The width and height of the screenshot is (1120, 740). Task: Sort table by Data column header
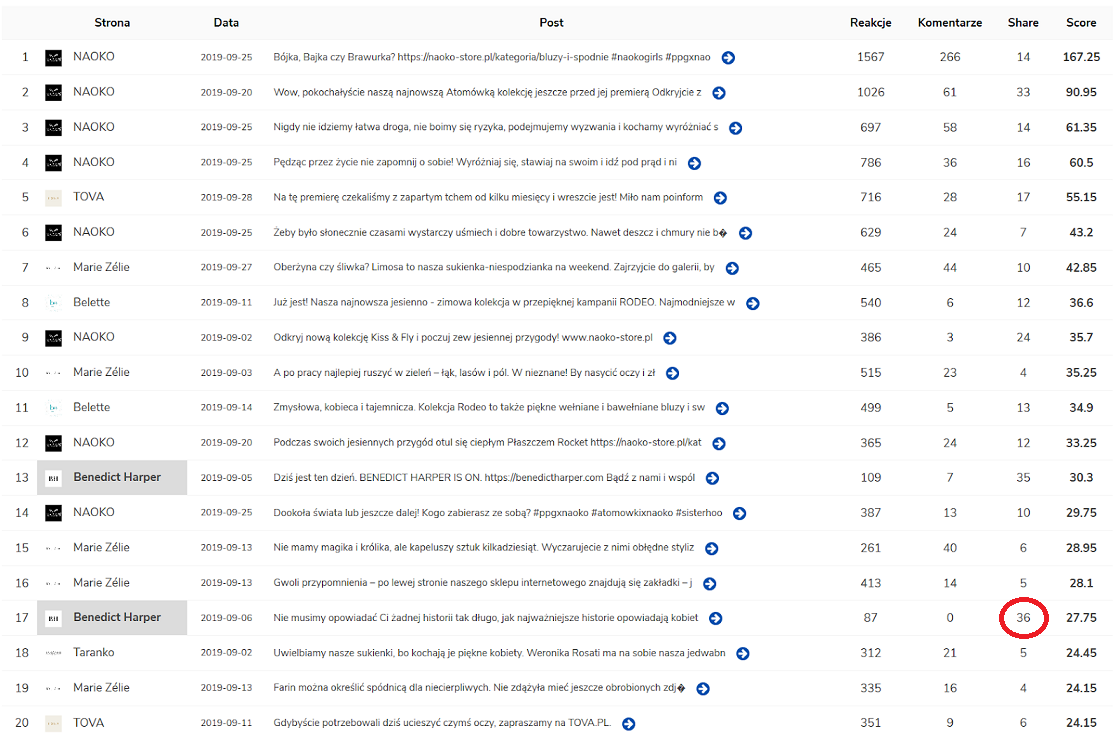tap(226, 23)
